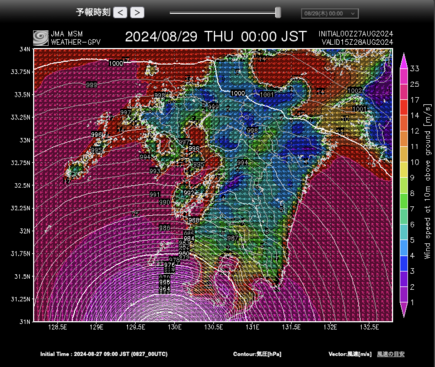Screen dimensions: 435x367
Task: Select the green 7–8 m/s legend swatch
Action: (404, 201)
